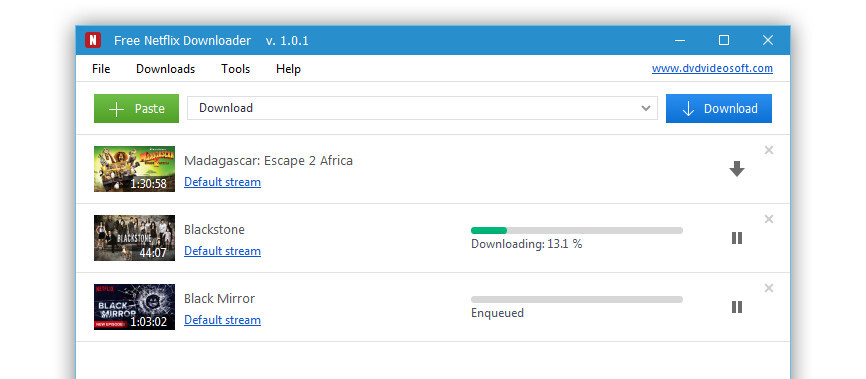Image resolution: width=866 pixels, height=379 pixels.
Task: Click the title text Madagascar: Escape 2 Africa
Action: [268, 161]
